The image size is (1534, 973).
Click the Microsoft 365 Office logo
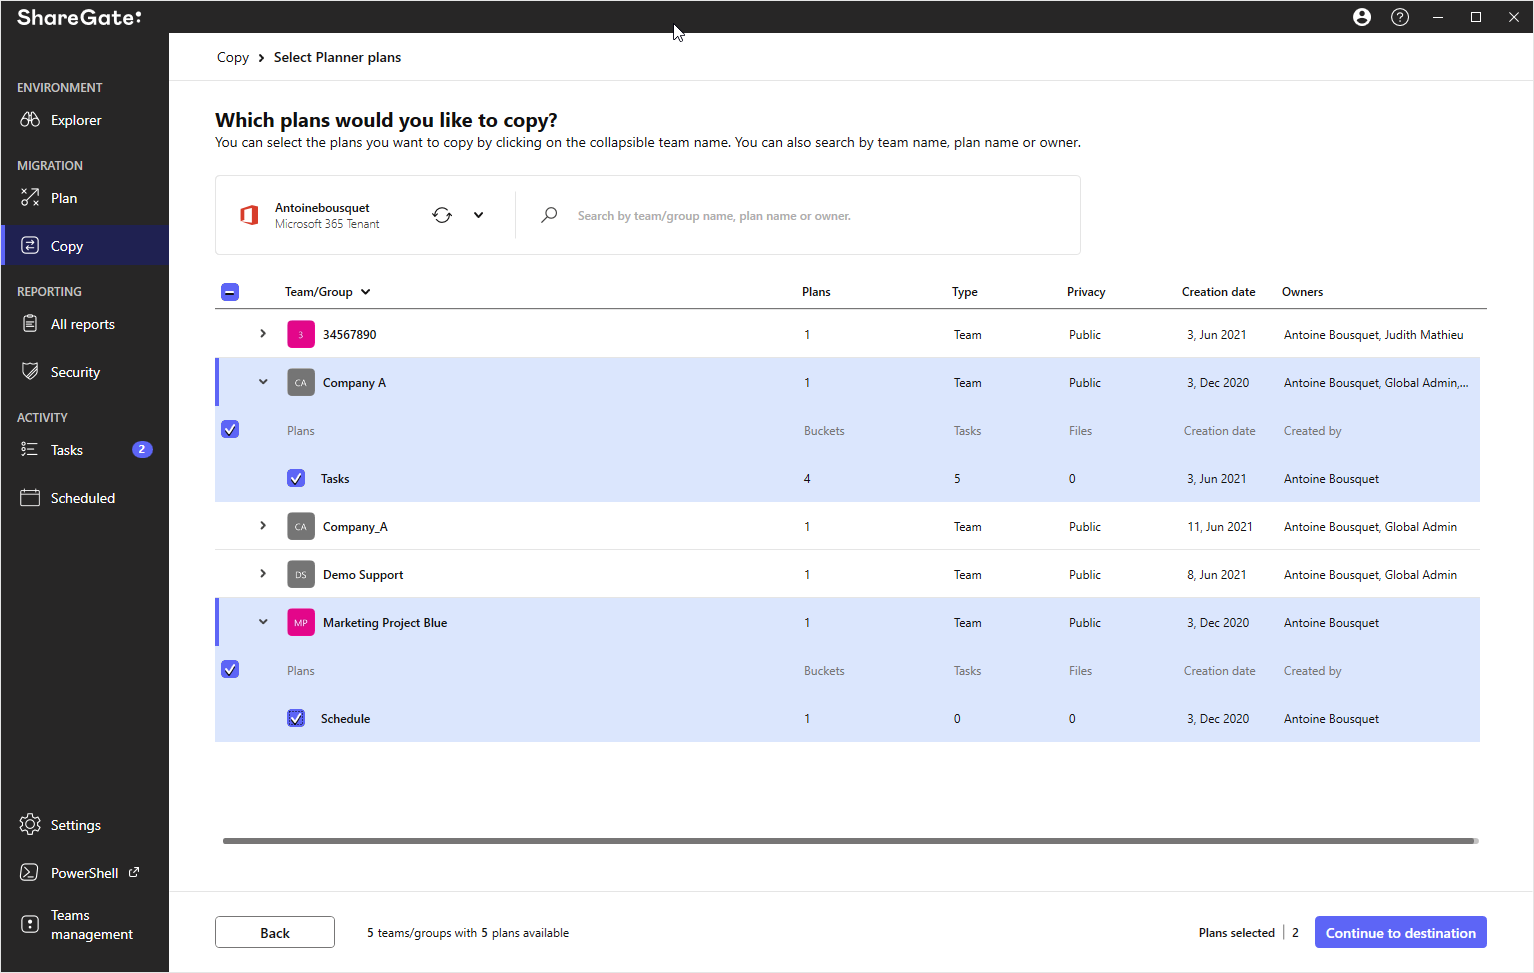249,215
